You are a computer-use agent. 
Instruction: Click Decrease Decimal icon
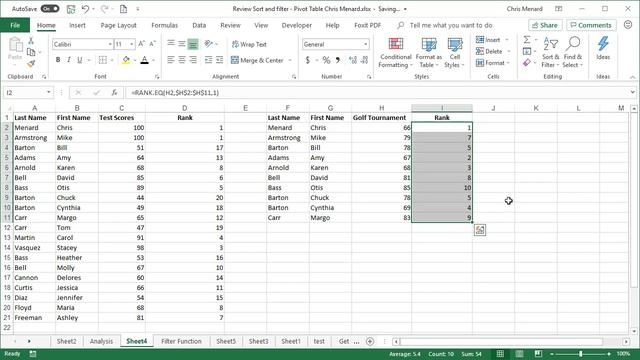365,60
